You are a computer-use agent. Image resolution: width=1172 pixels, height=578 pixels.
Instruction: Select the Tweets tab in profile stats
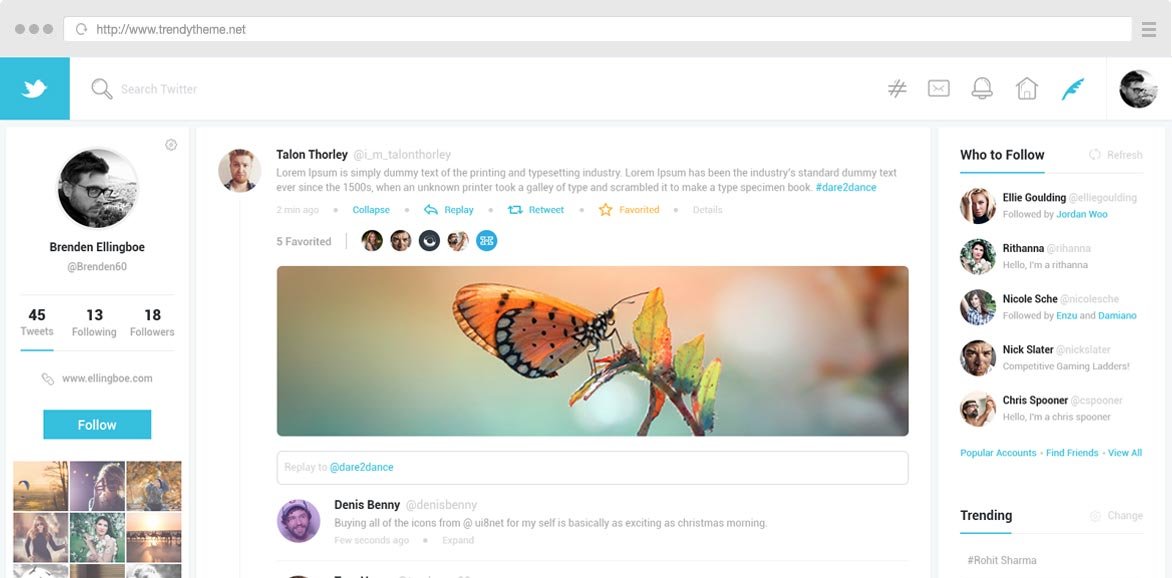pyautogui.click(x=37, y=322)
